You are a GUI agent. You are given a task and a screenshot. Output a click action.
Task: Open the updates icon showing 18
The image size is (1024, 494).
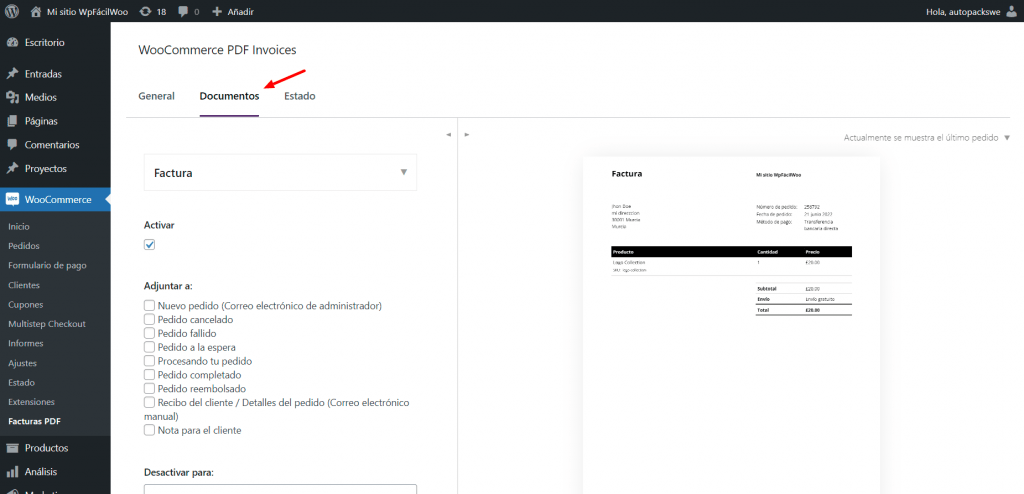pos(146,12)
